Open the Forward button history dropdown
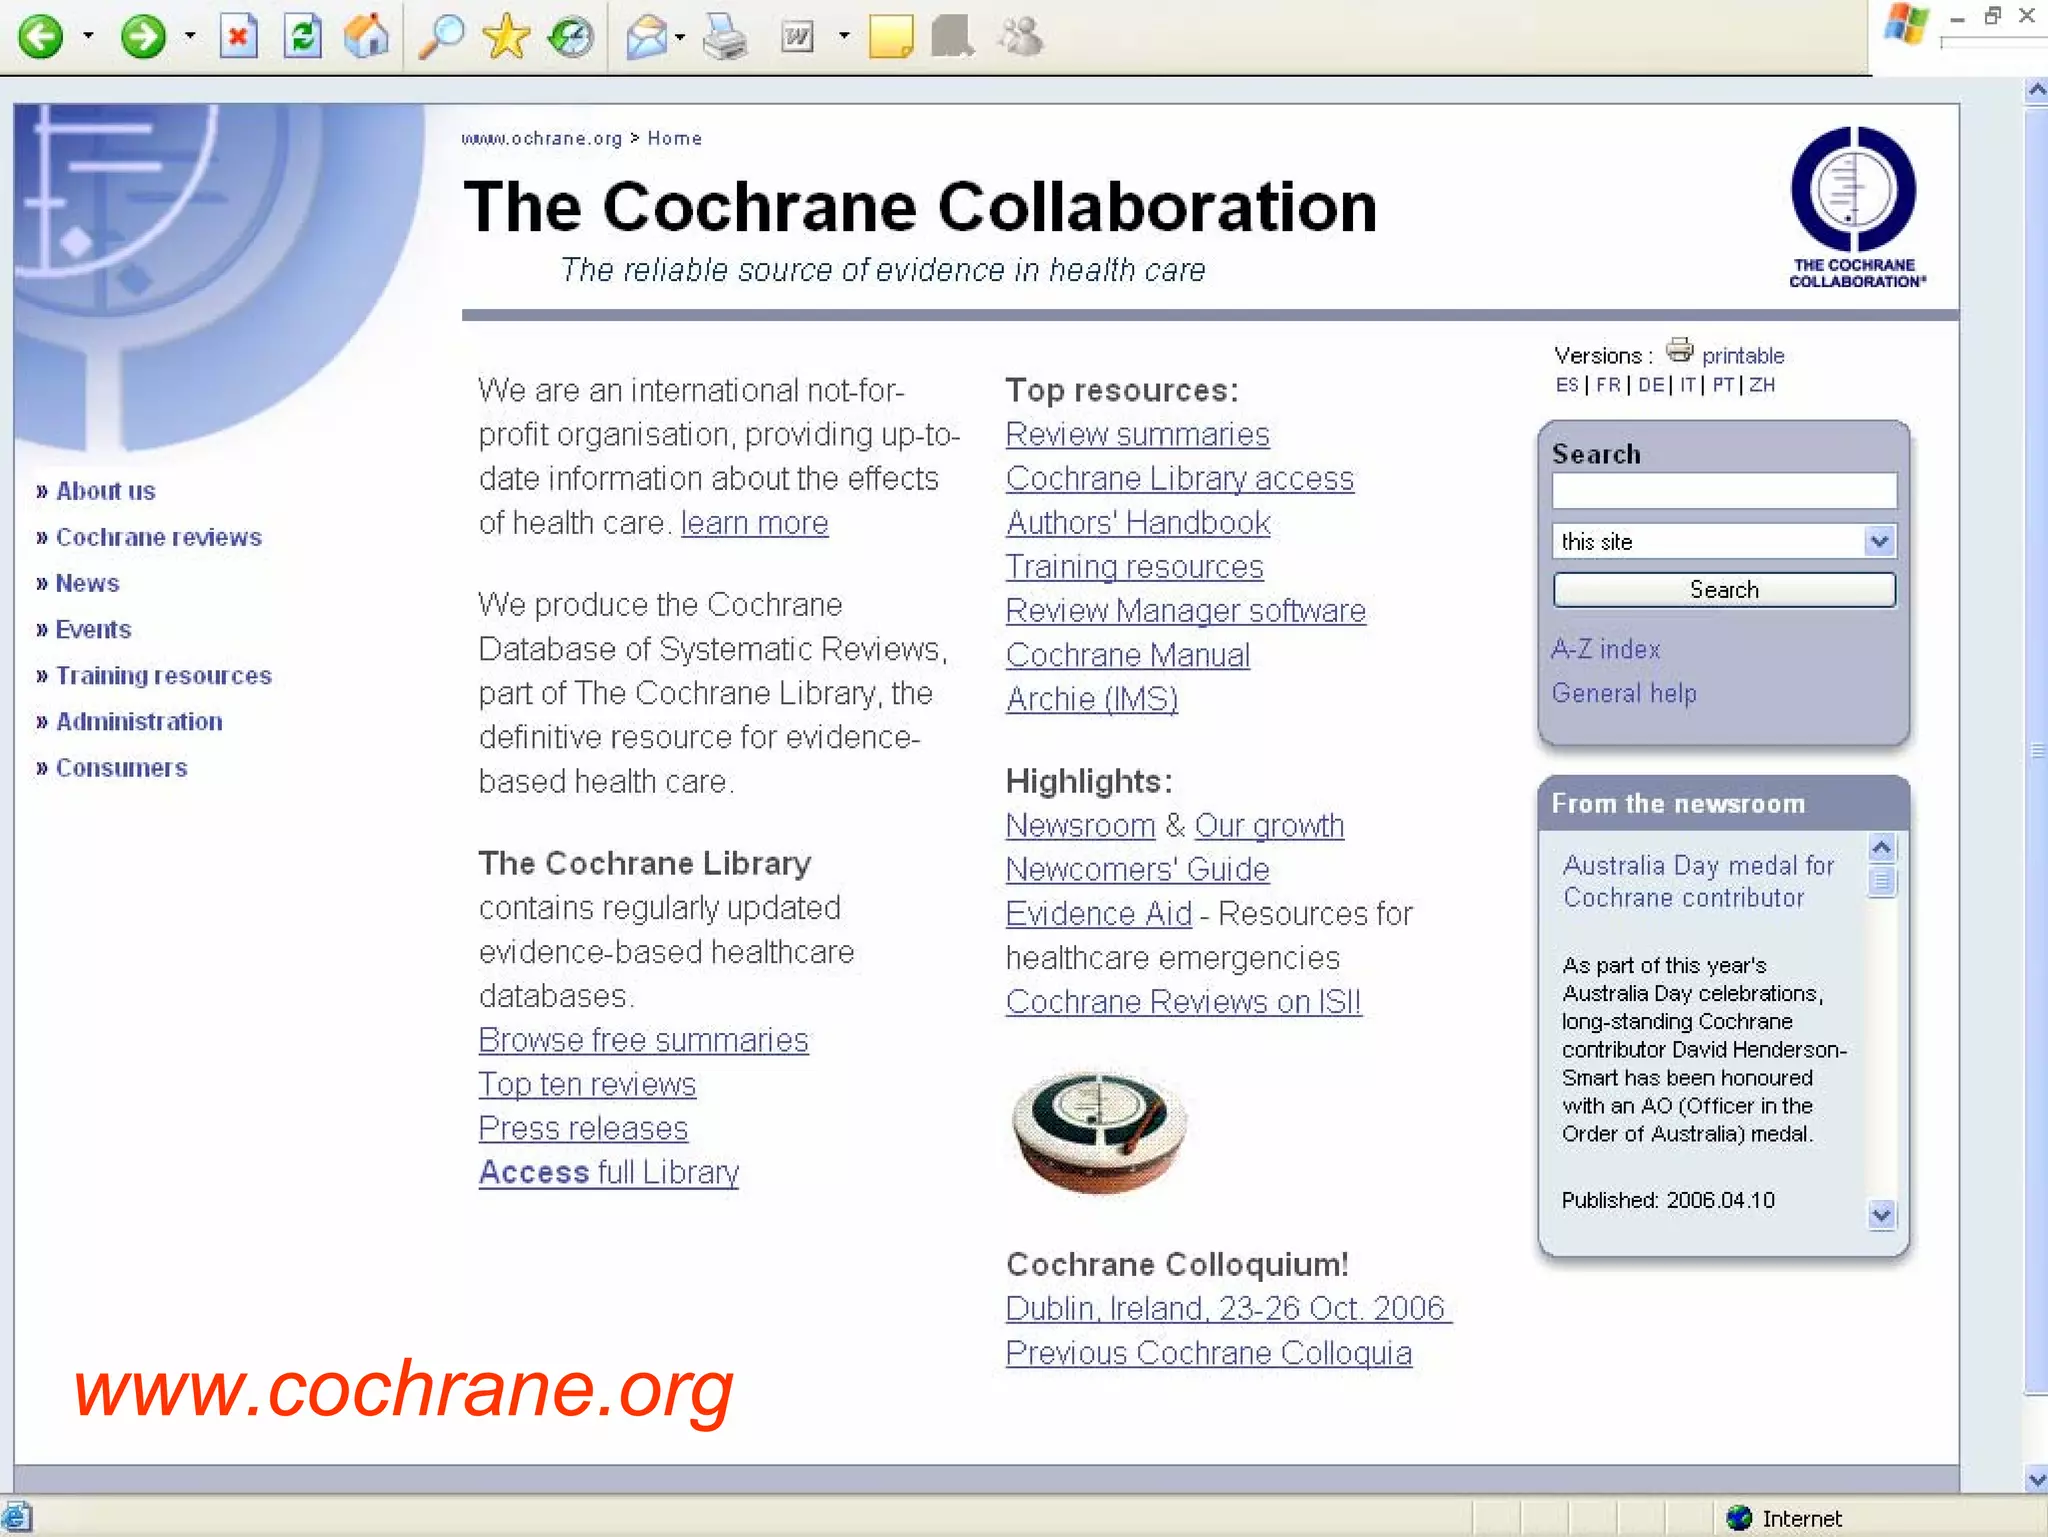The width and height of the screenshot is (2048, 1537). [x=190, y=37]
